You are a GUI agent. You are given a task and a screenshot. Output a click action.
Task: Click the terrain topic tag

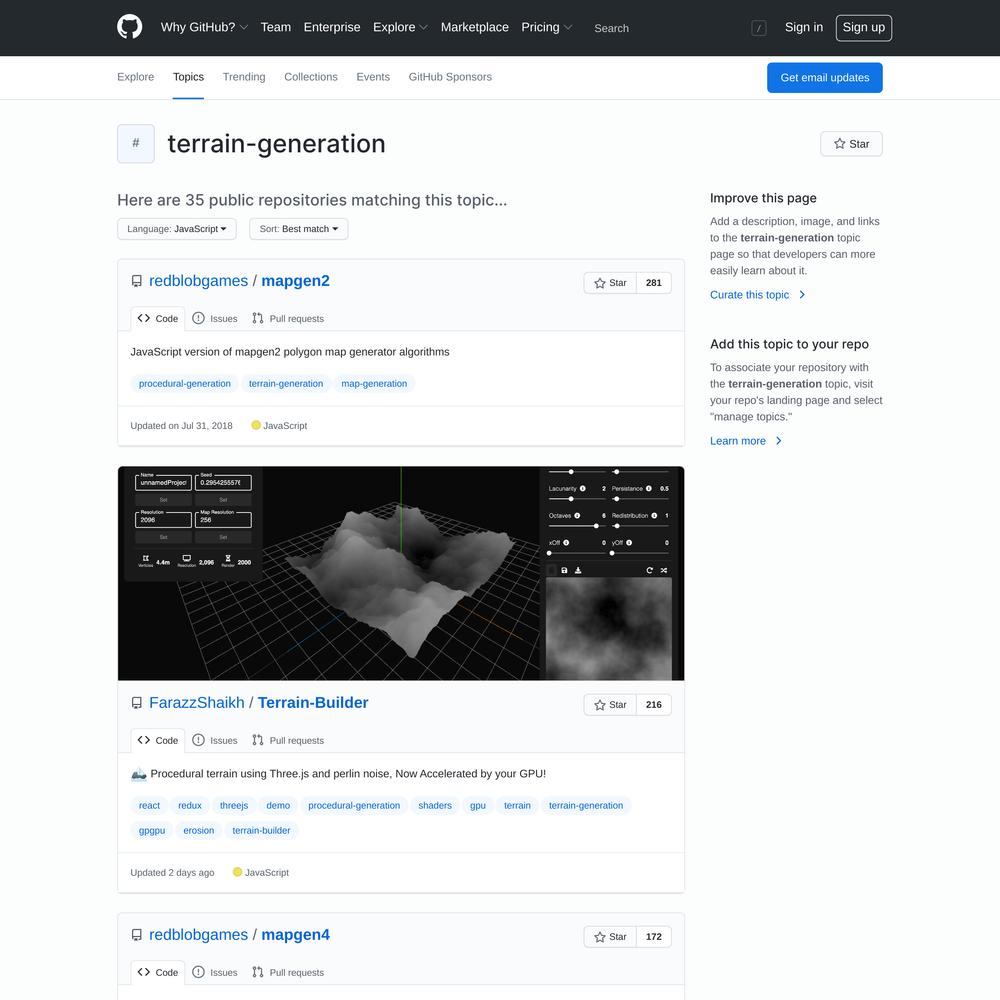[517, 805]
